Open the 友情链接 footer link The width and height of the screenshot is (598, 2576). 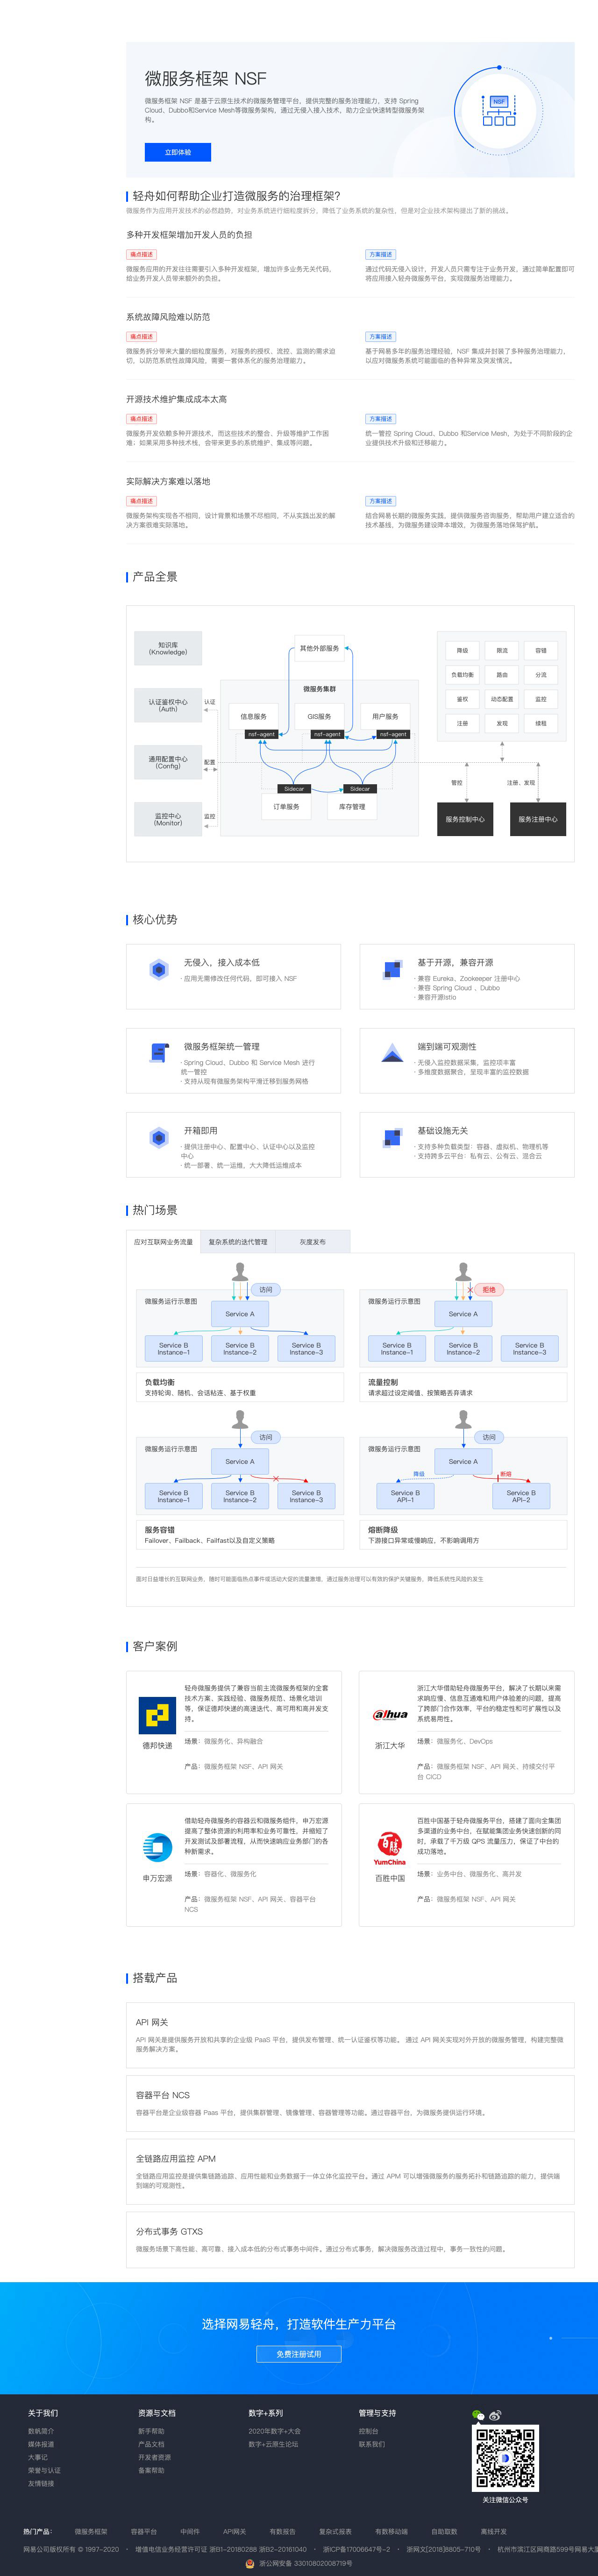click(41, 2483)
